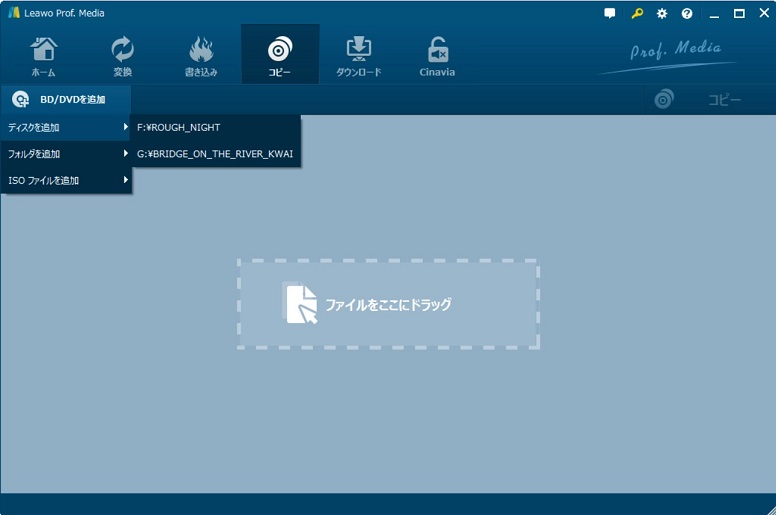The height and width of the screenshot is (515, 776).
Task: Open the feedback speech bubble icon
Action: point(610,14)
